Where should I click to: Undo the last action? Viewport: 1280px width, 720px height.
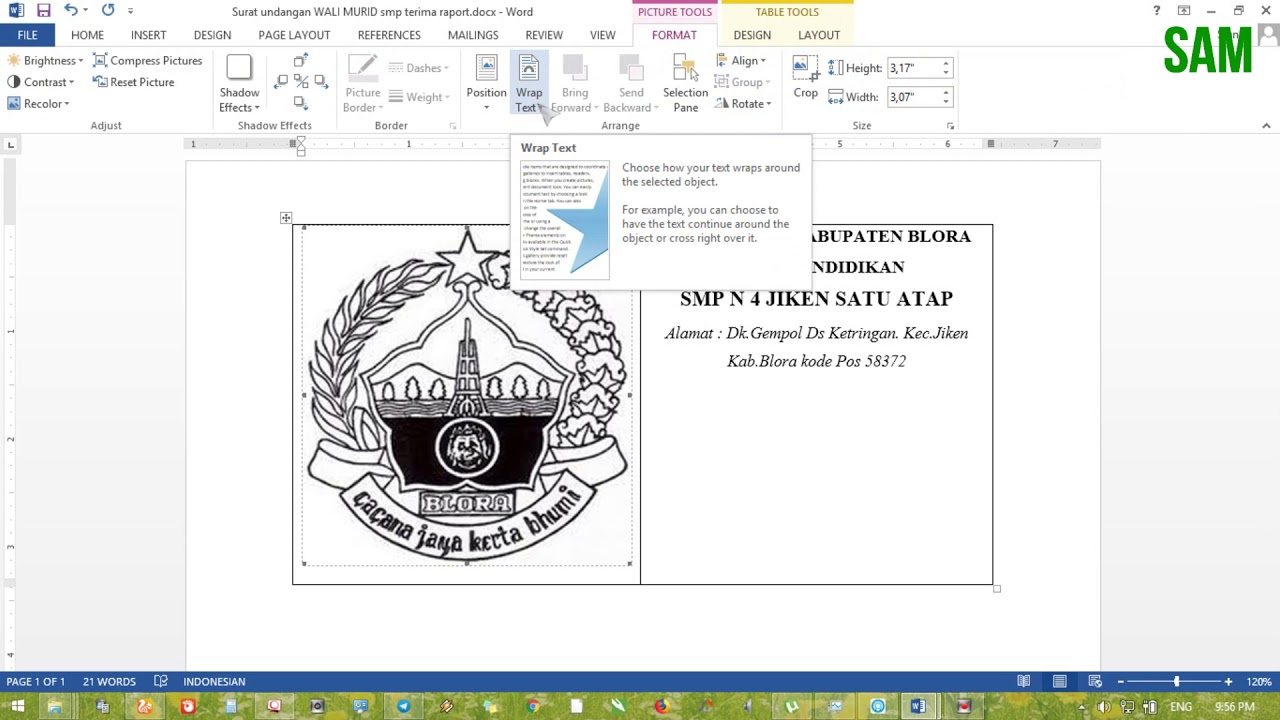[71, 11]
